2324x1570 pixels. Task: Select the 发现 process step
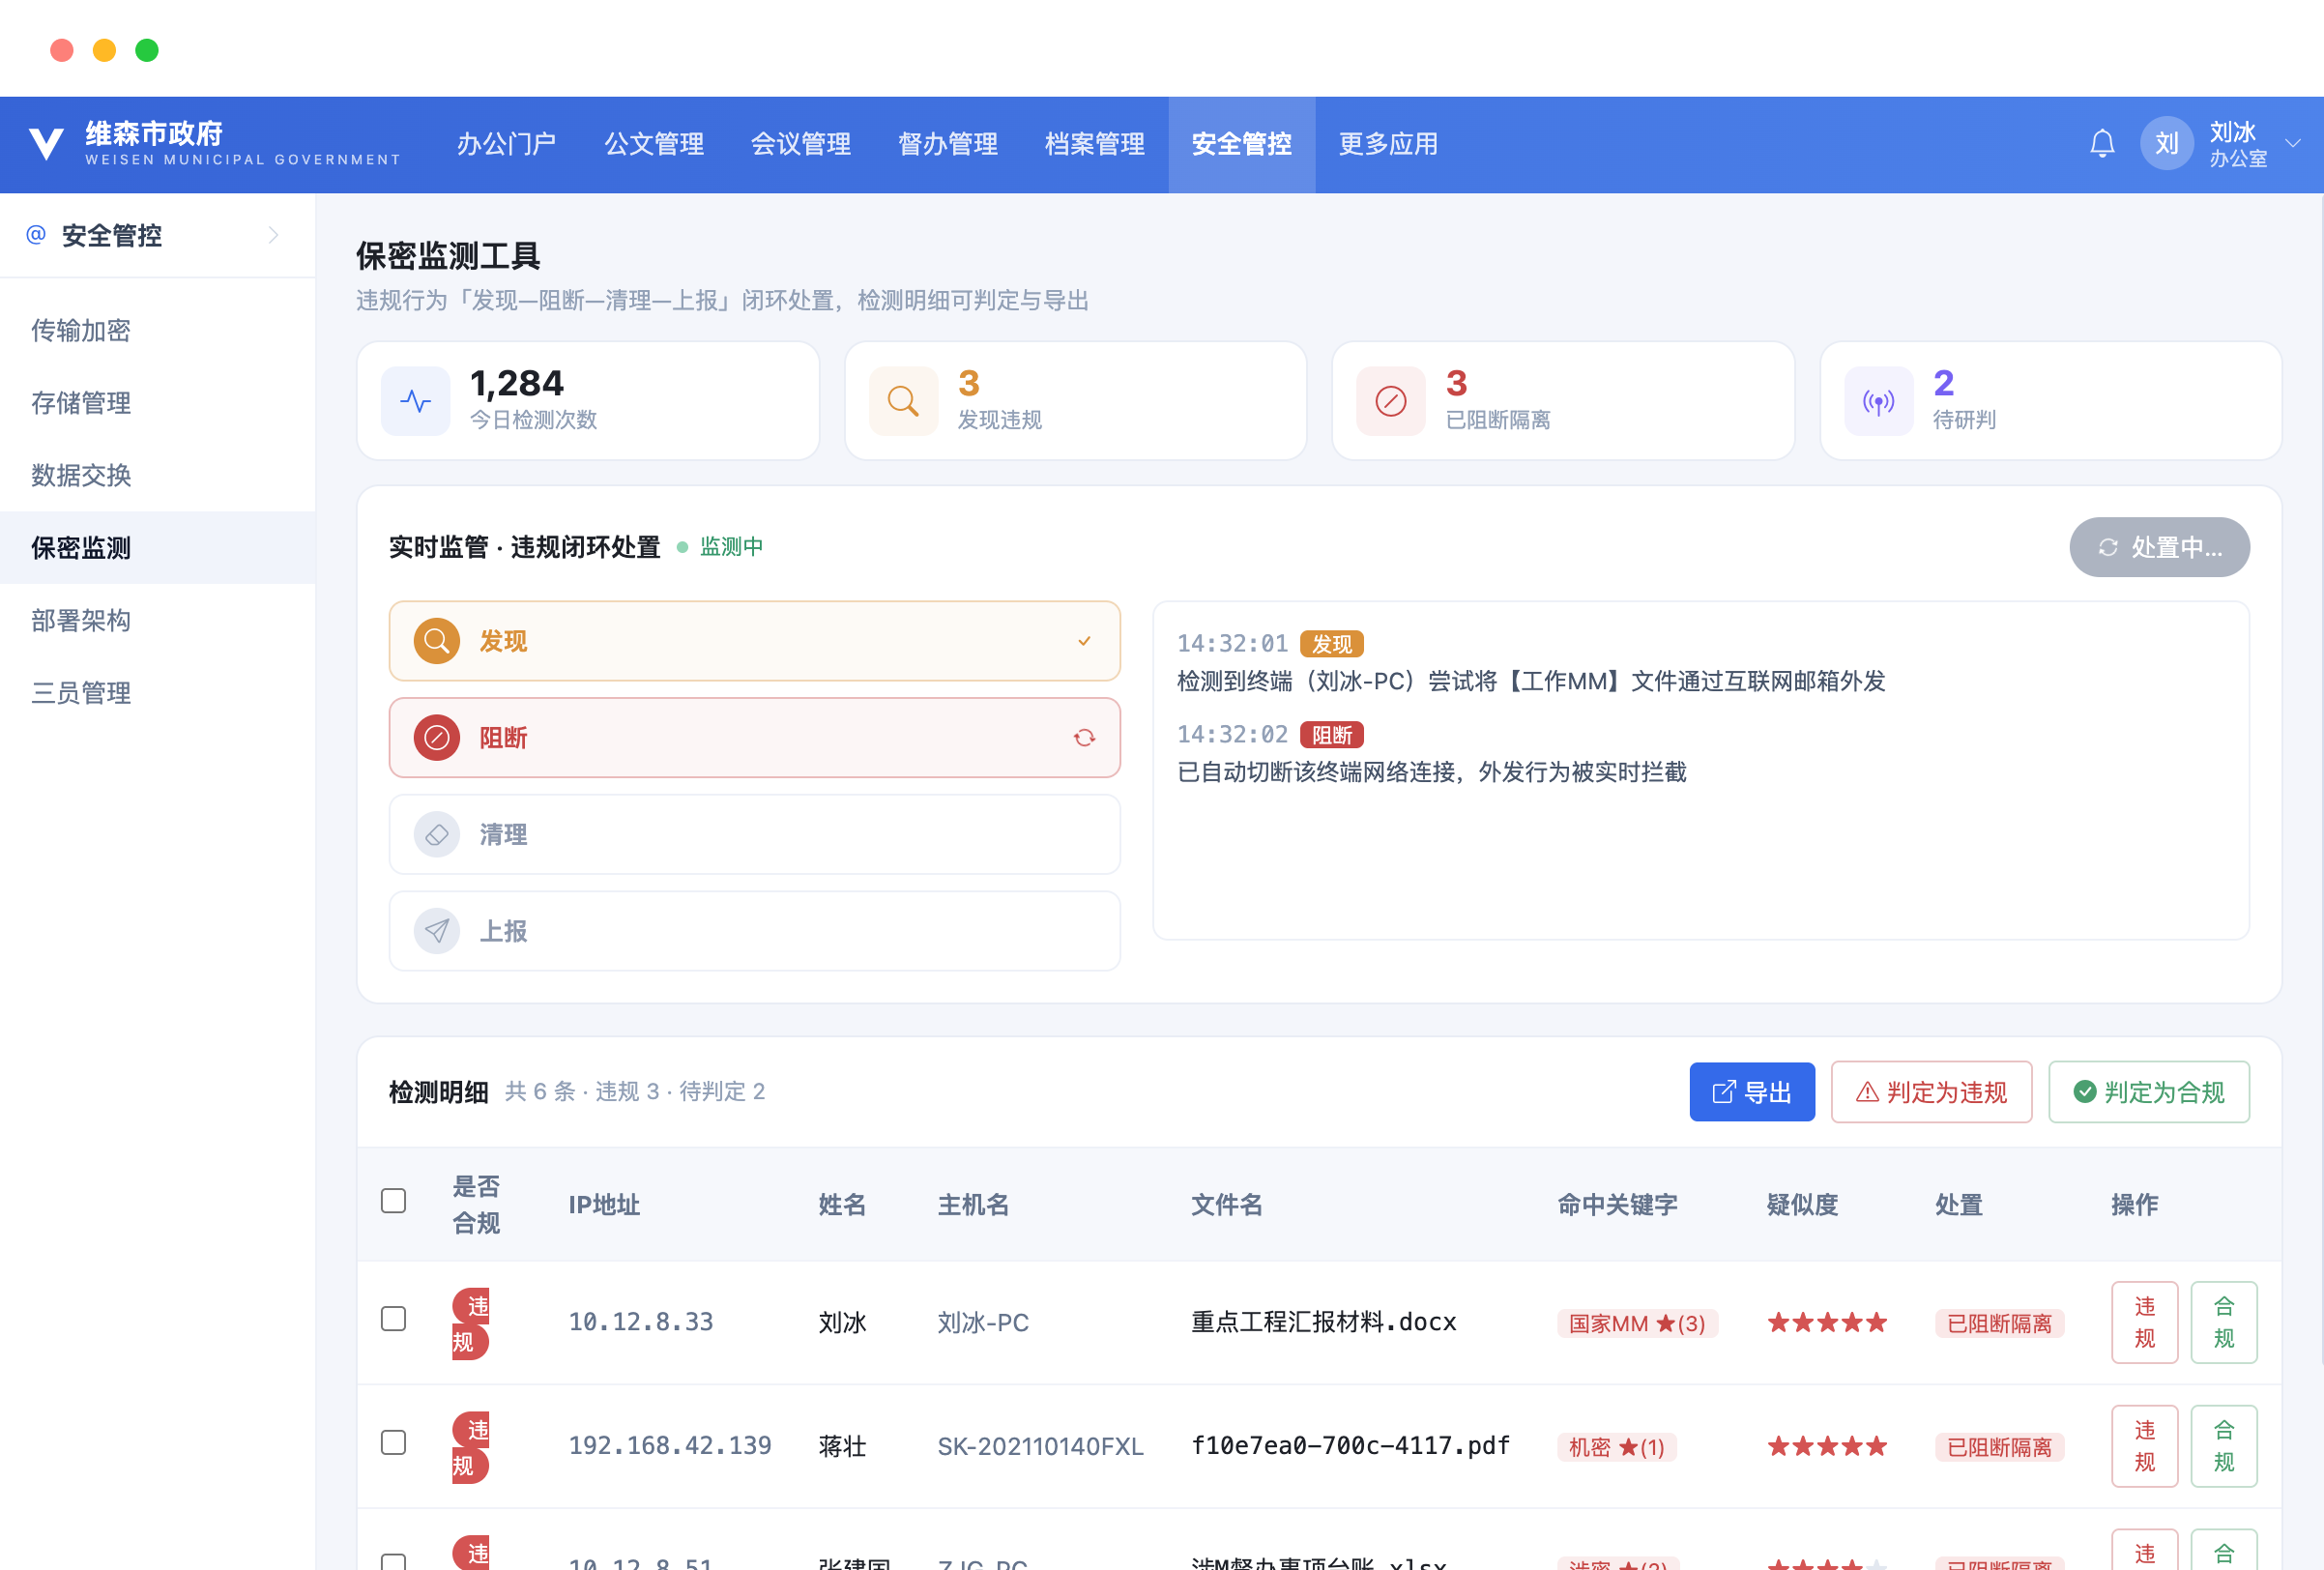[754, 641]
